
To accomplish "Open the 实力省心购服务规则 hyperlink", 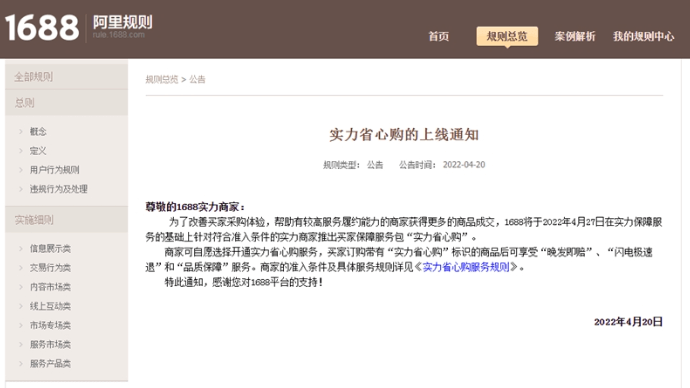I will 466,267.
